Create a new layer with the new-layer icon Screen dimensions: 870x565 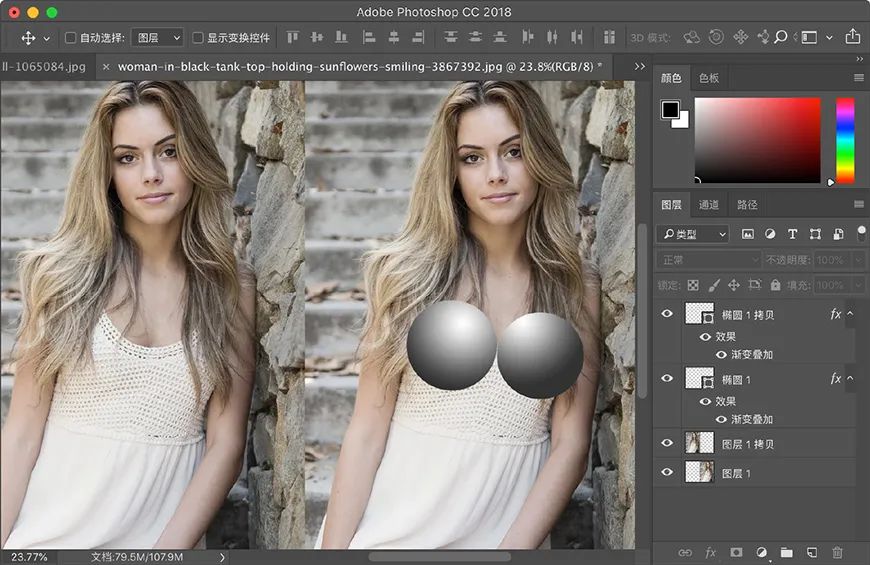click(812, 552)
